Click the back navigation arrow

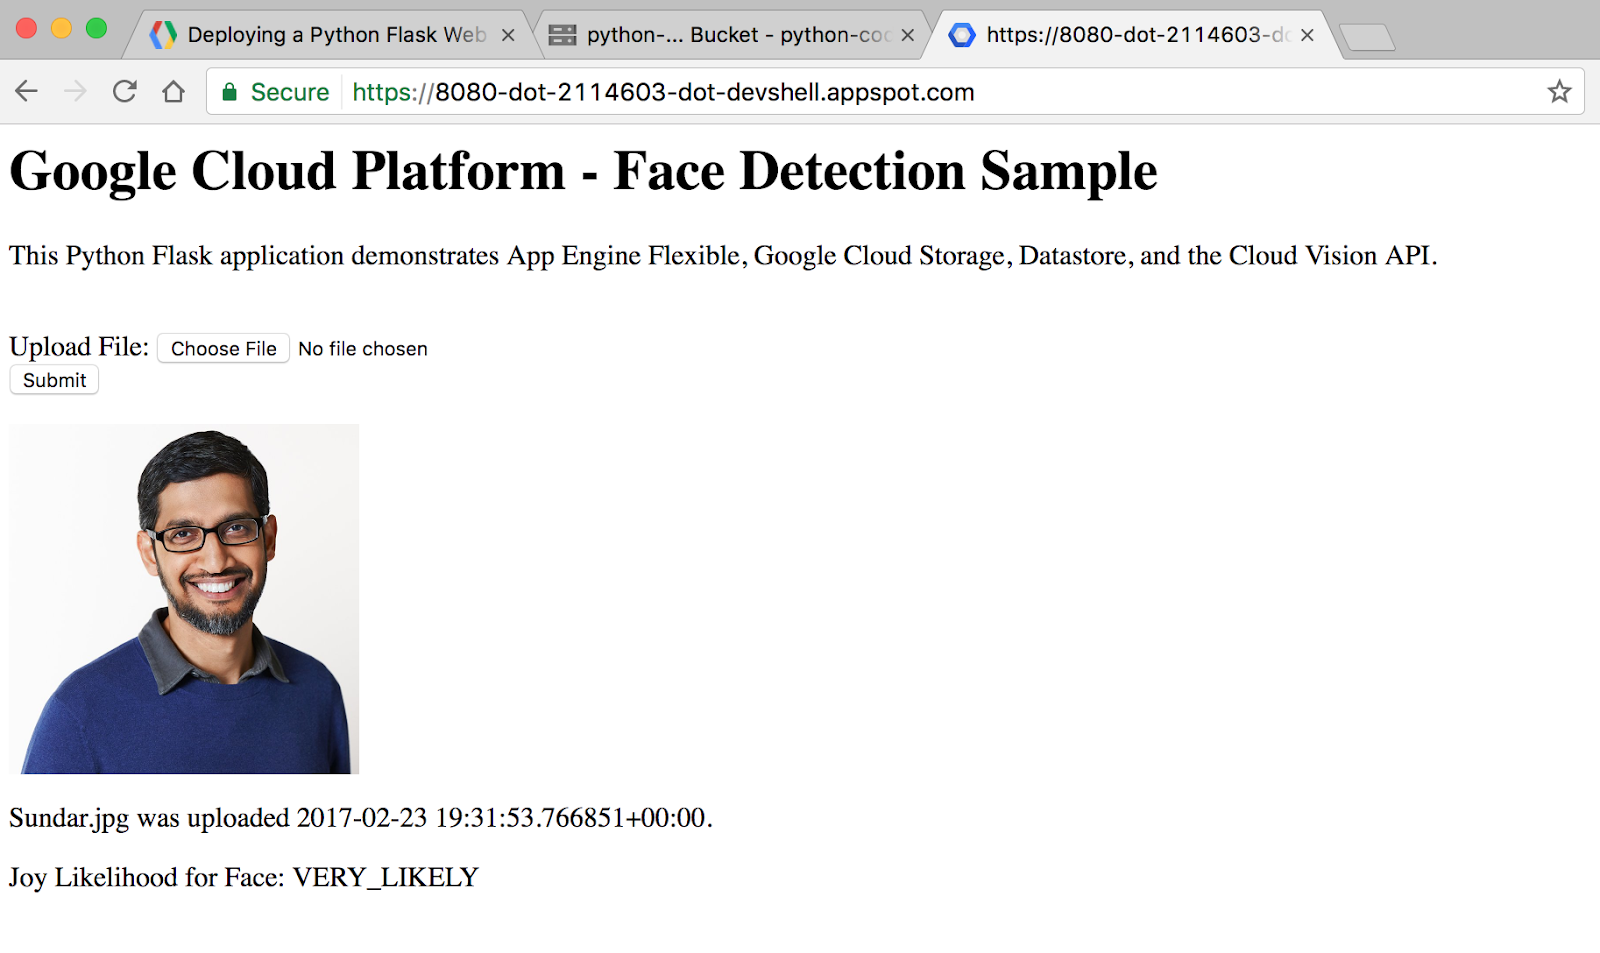25,91
